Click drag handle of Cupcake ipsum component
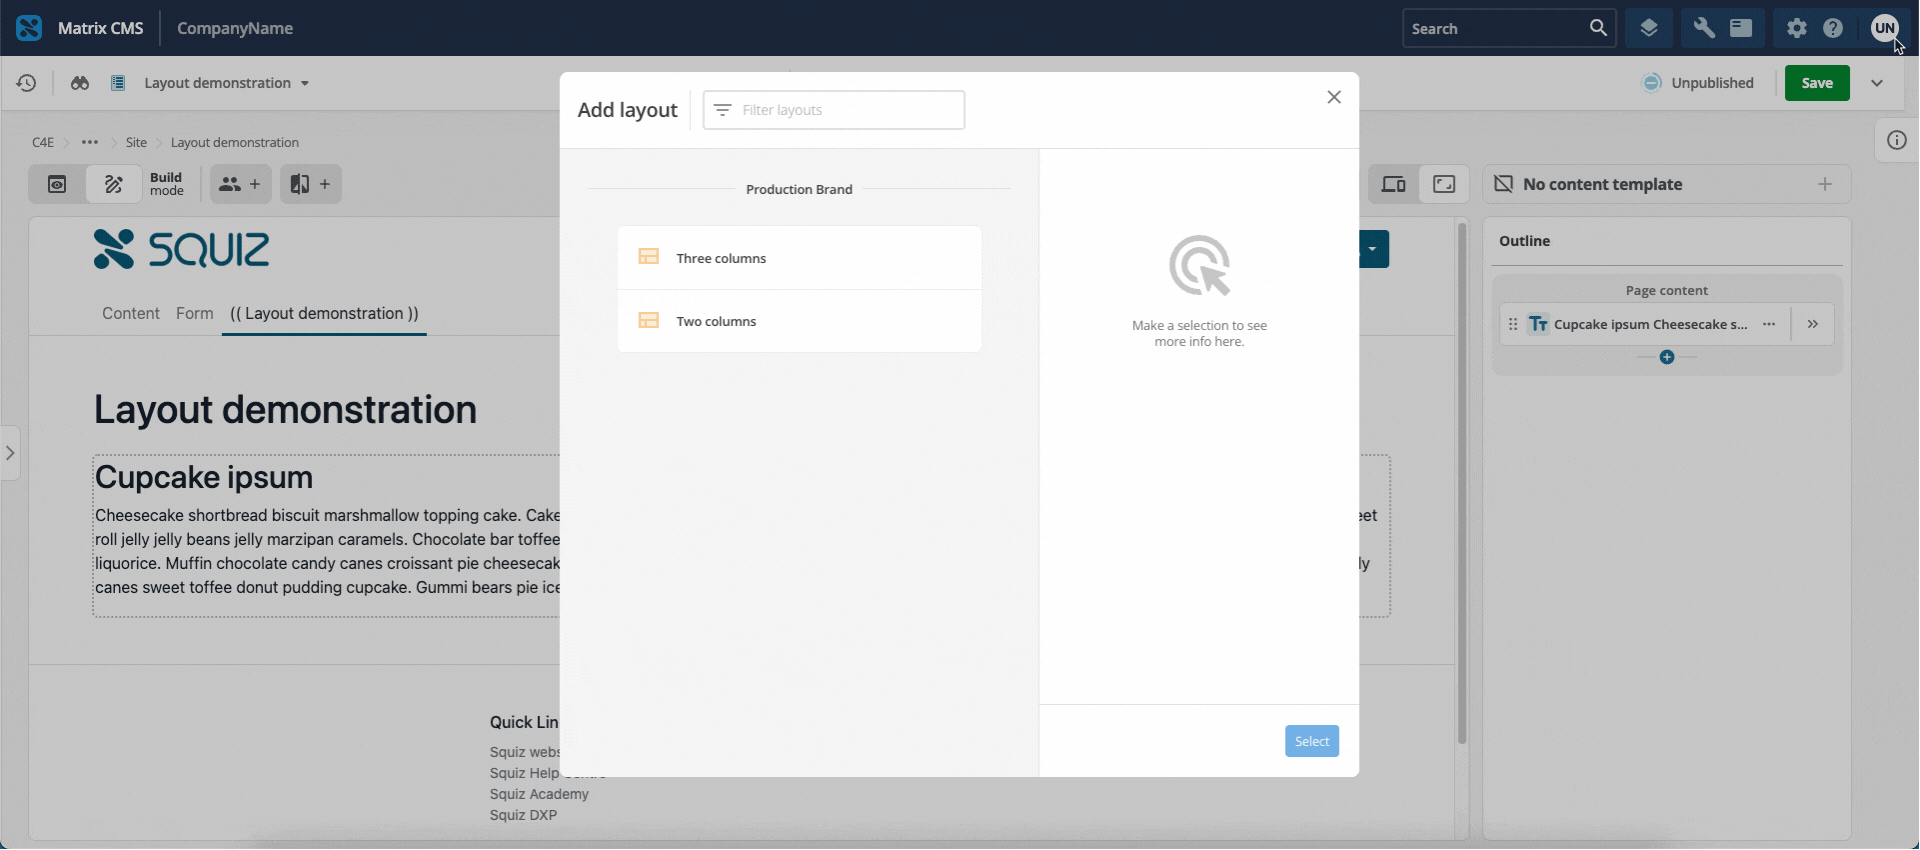 1513,324
